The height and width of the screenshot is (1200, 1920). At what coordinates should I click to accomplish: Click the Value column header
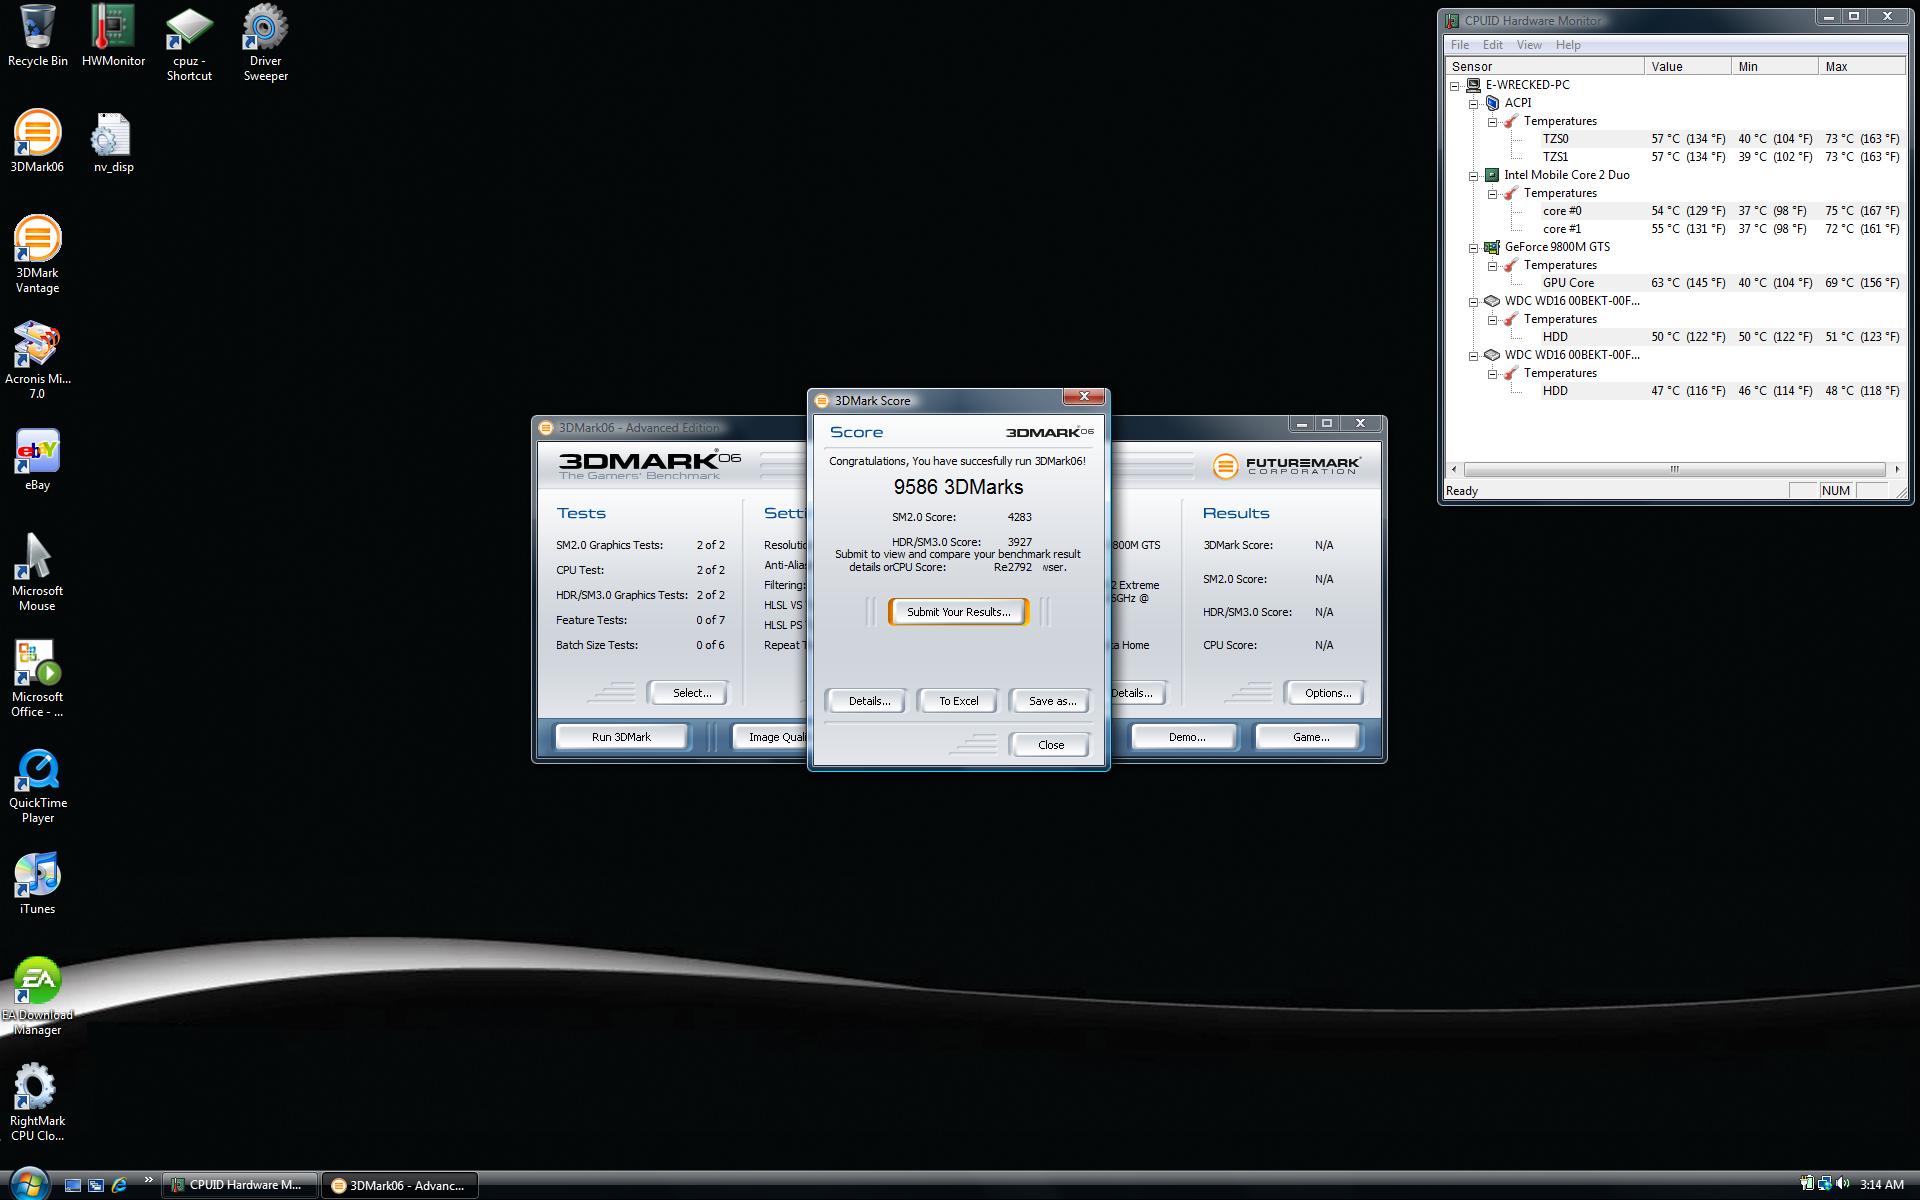click(1688, 66)
